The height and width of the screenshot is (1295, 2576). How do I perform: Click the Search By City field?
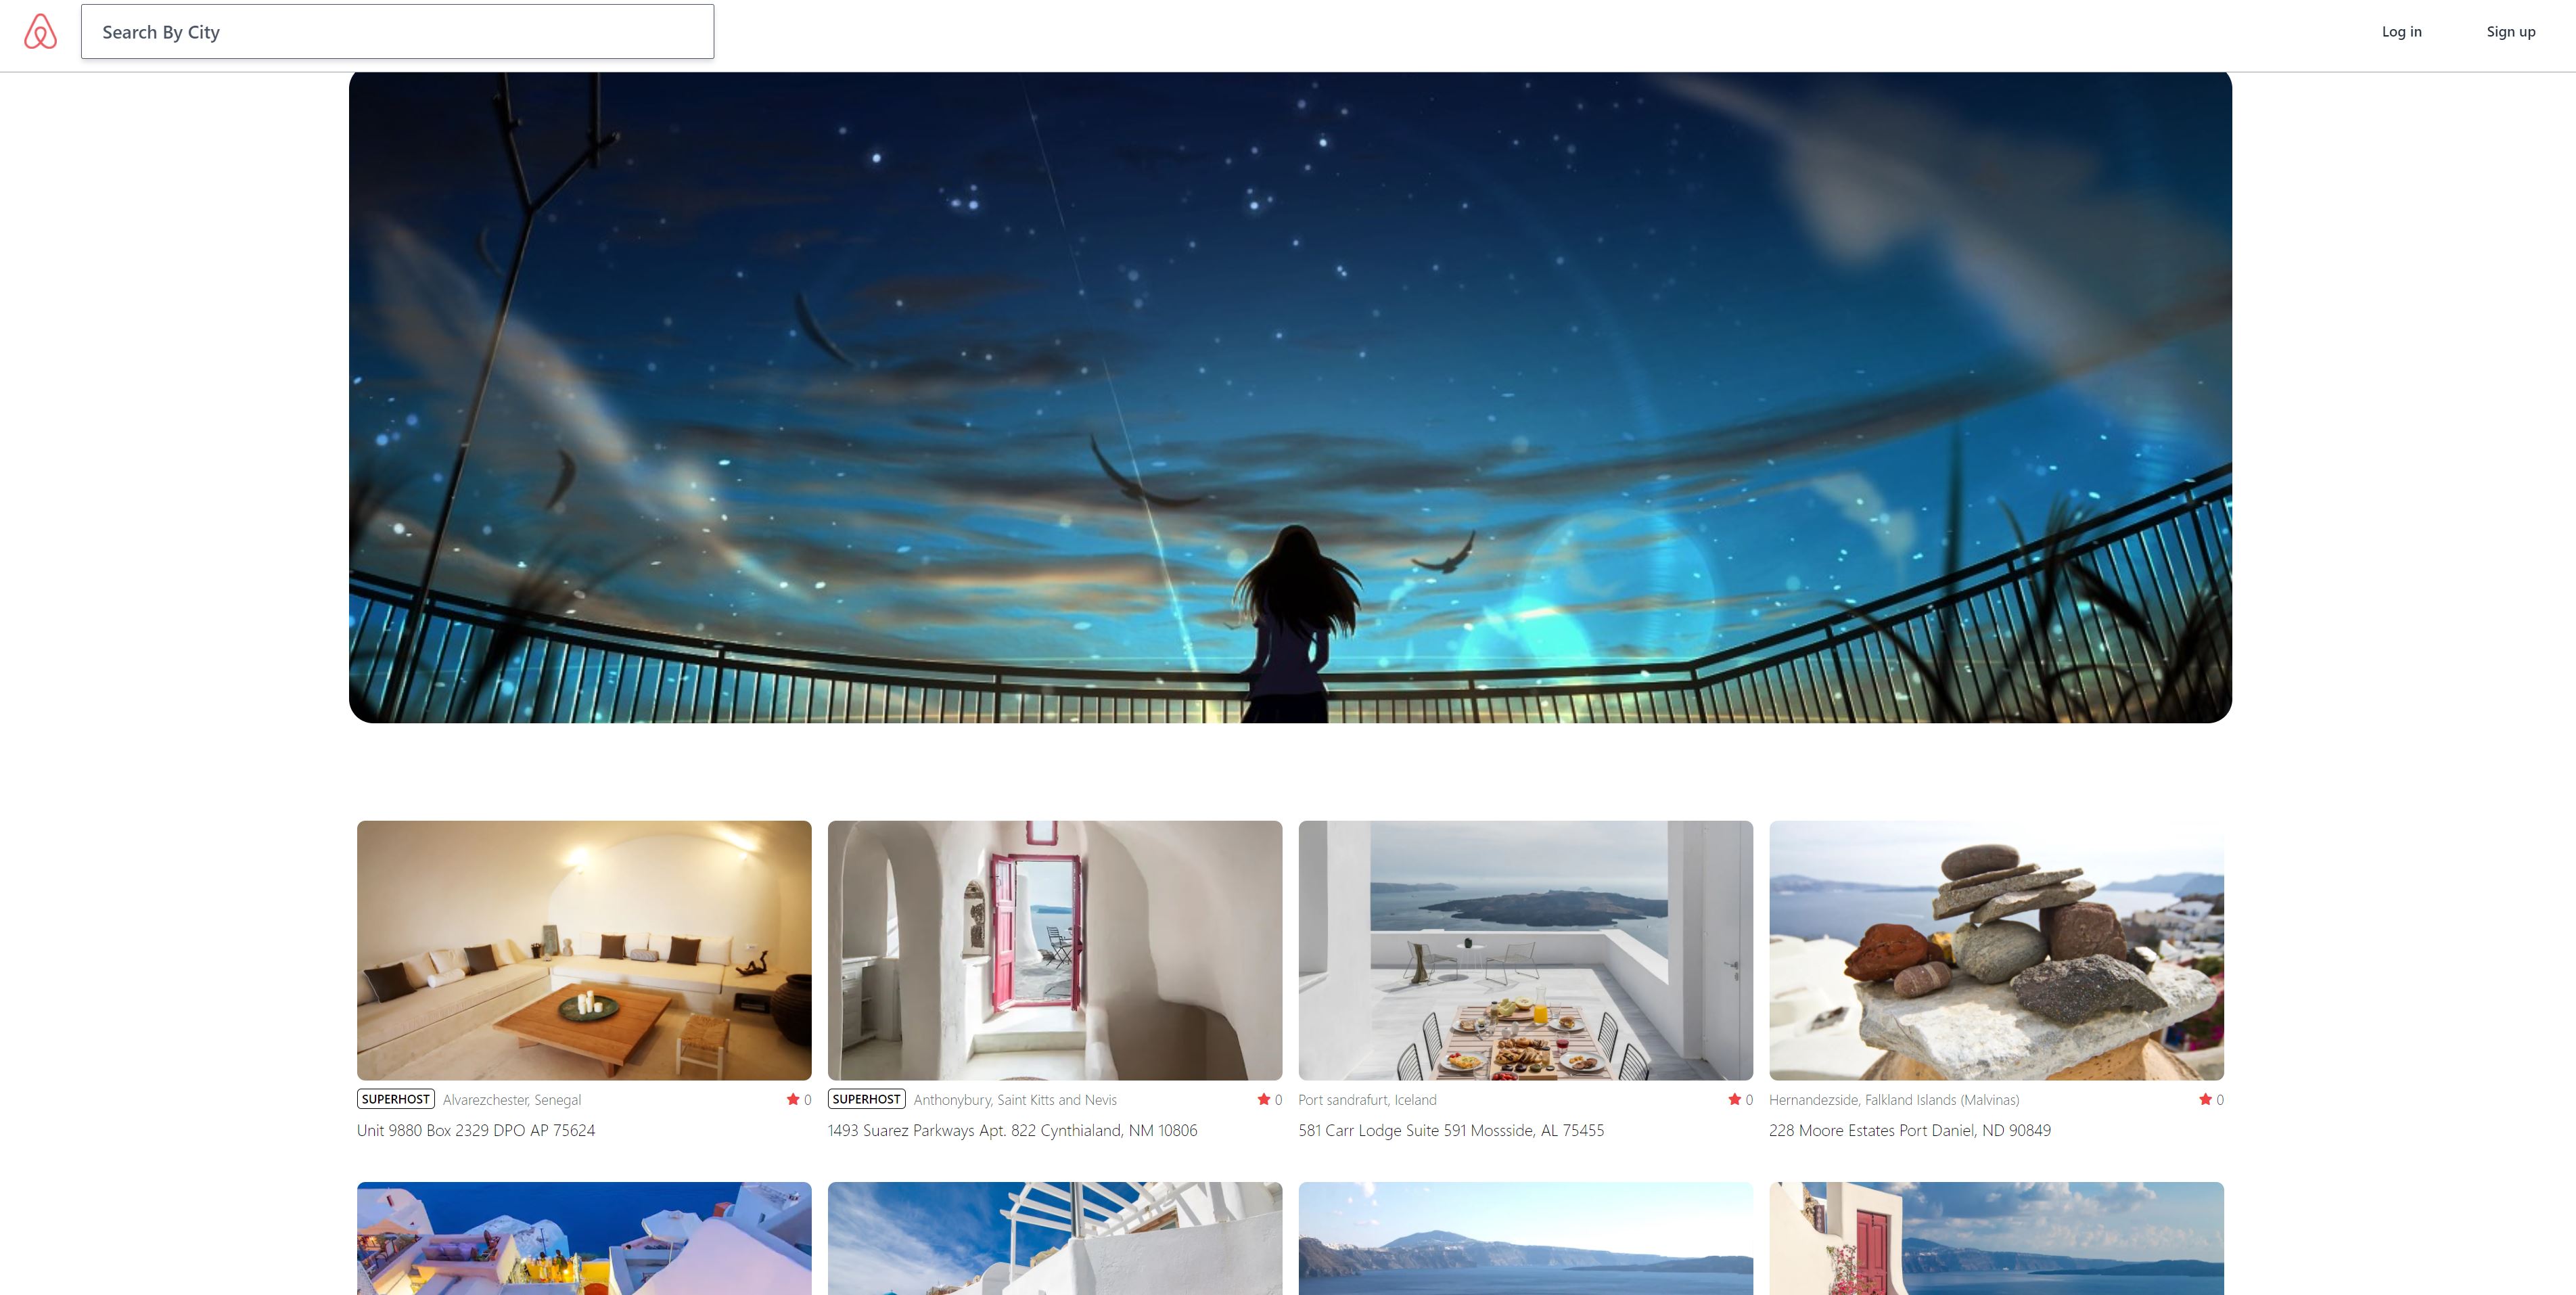click(397, 32)
